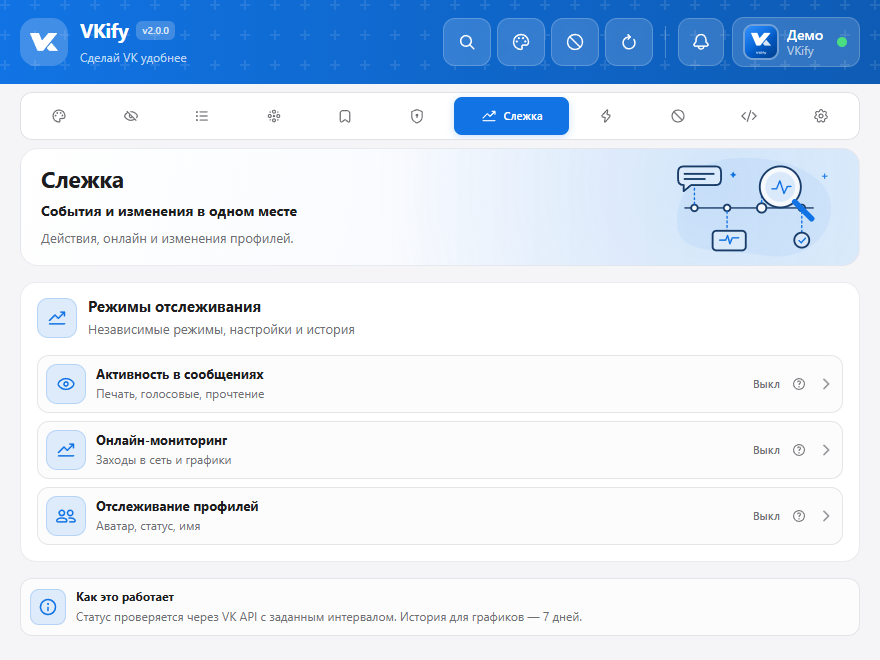The width and height of the screenshot is (880, 660).
Task: Switch to the crossed-circle blocking tab
Action: 678,116
